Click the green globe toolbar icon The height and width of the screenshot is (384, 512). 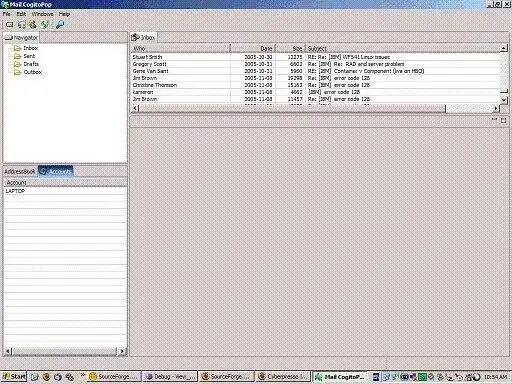pos(45,24)
